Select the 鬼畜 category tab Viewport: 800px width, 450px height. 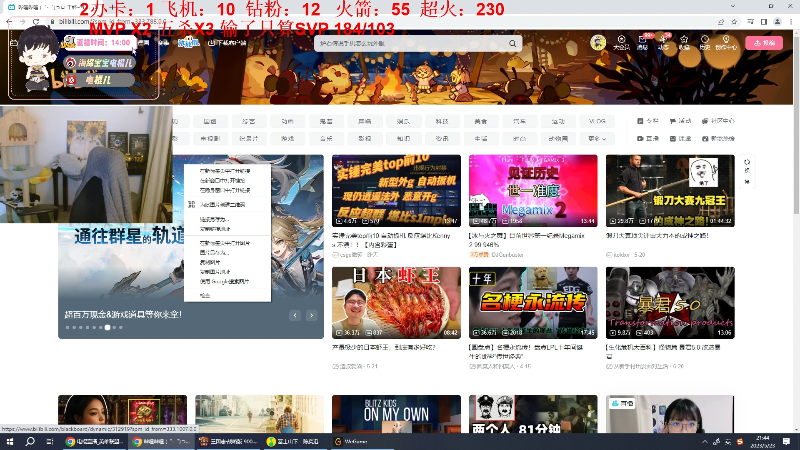coord(326,121)
